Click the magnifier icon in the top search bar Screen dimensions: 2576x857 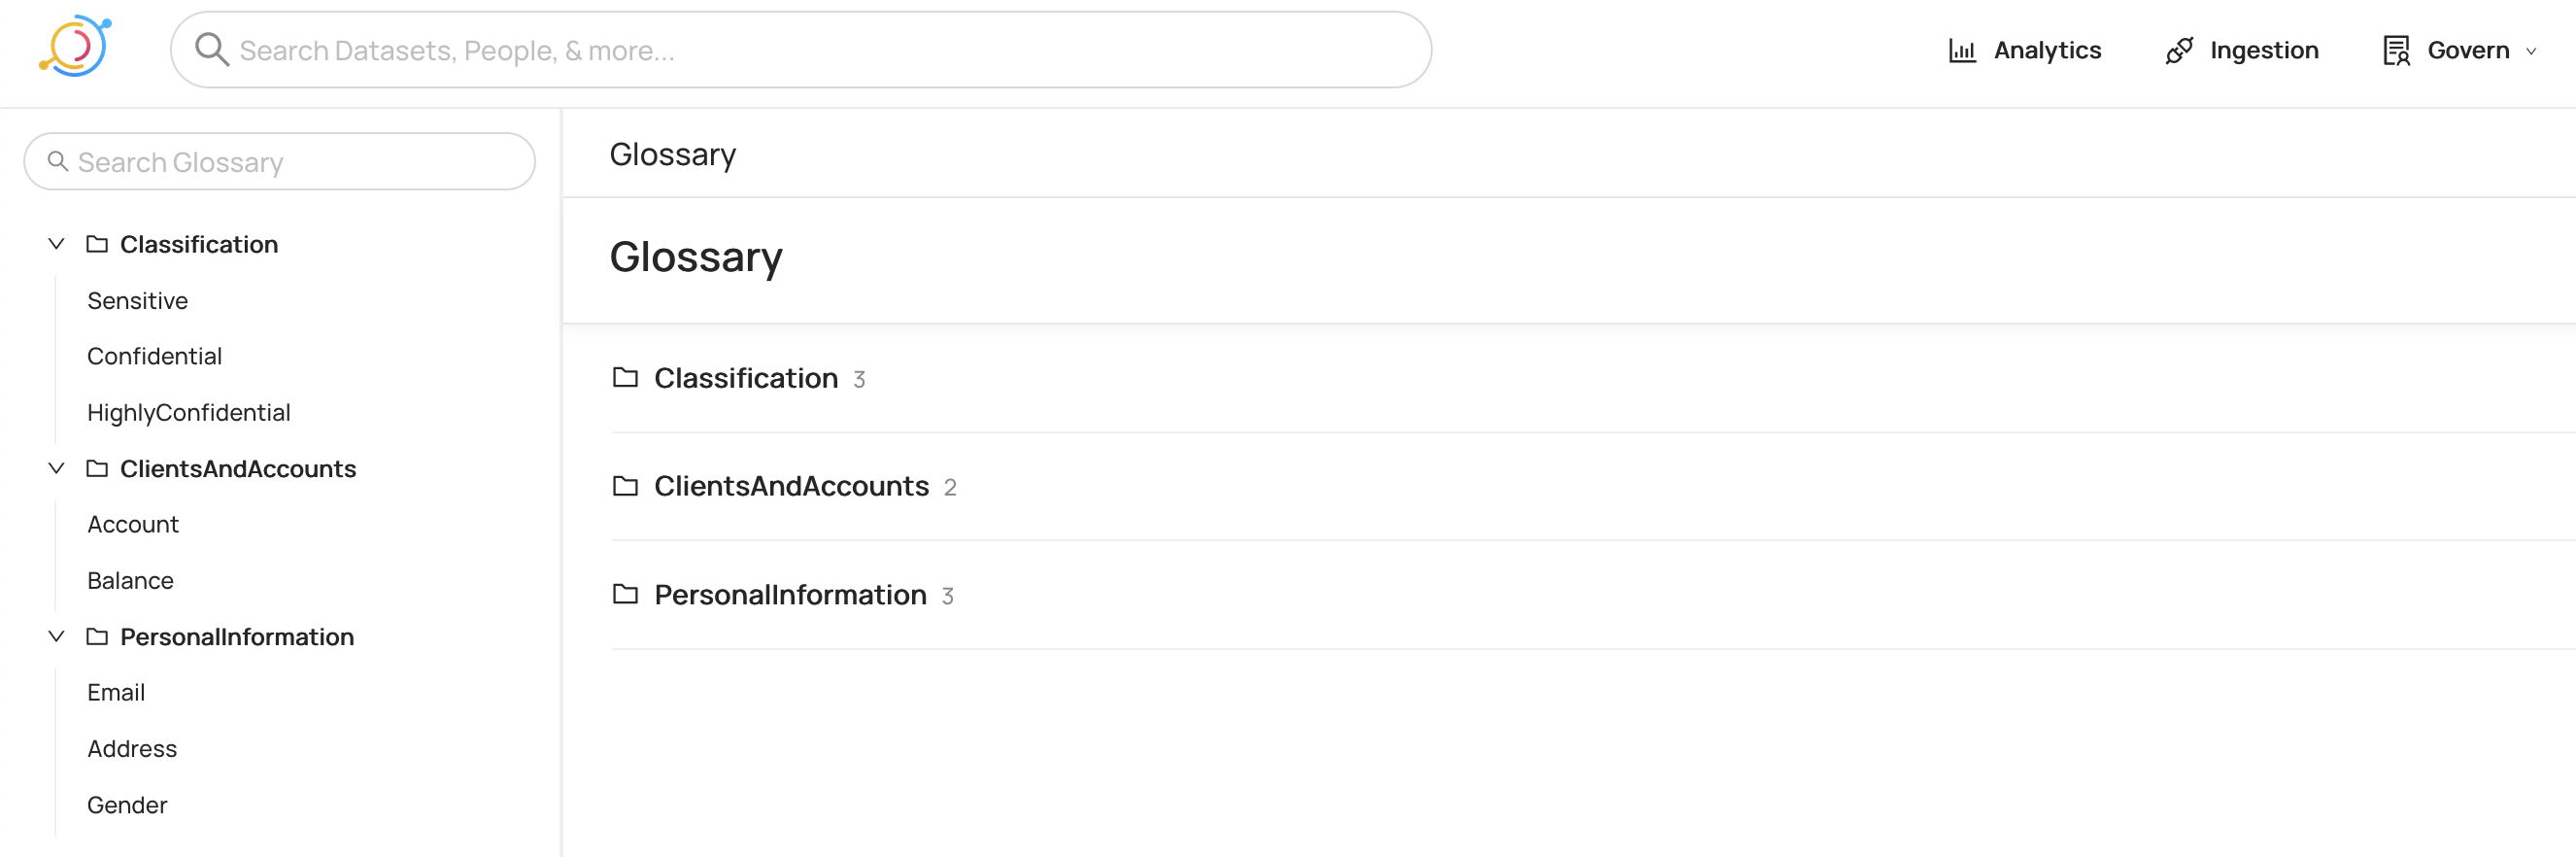coord(211,49)
